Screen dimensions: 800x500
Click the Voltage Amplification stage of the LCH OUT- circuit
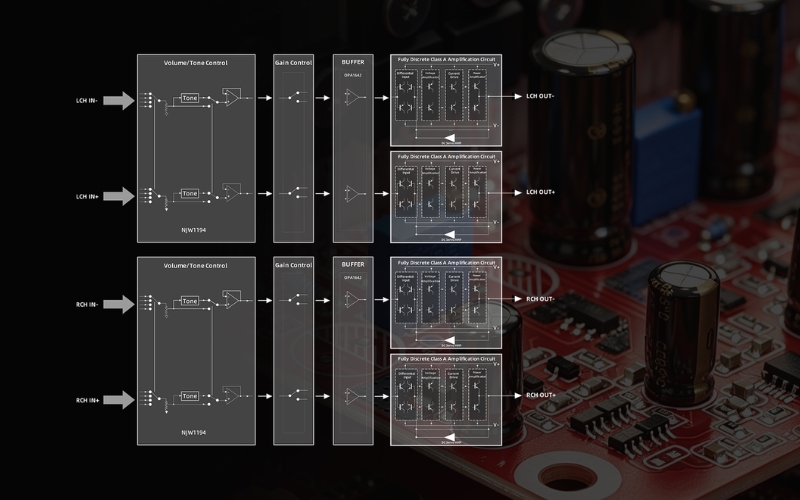(x=430, y=95)
